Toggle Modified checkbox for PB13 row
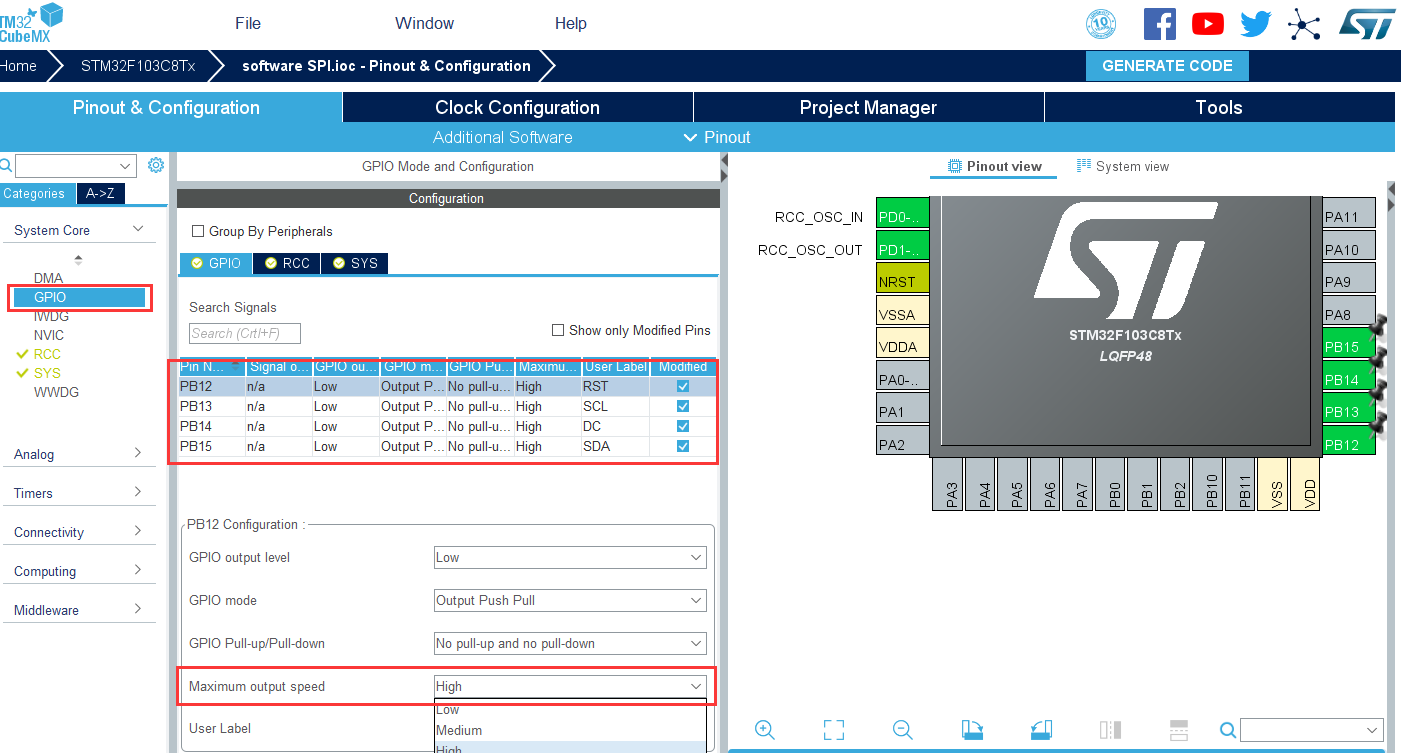The image size is (1401, 753). (x=683, y=406)
